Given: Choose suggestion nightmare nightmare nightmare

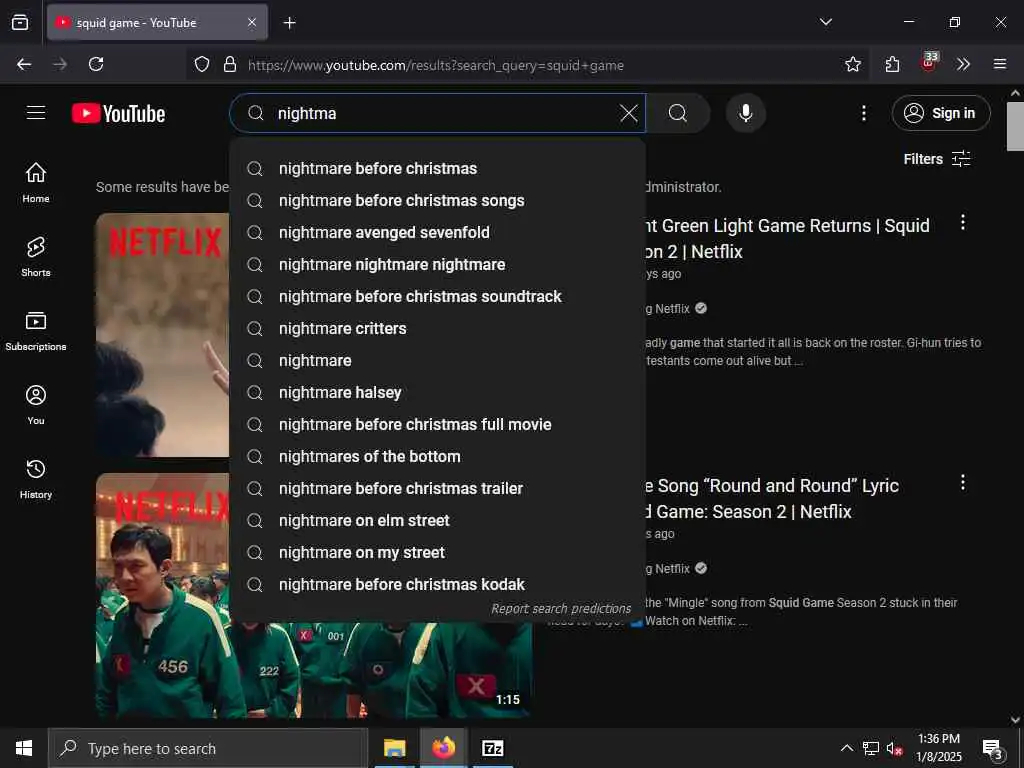Looking at the screenshot, I should [x=438, y=264].
